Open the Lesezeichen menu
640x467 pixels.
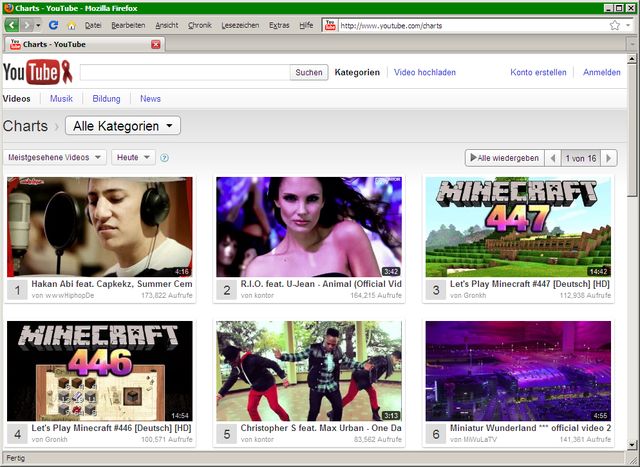tap(240, 25)
